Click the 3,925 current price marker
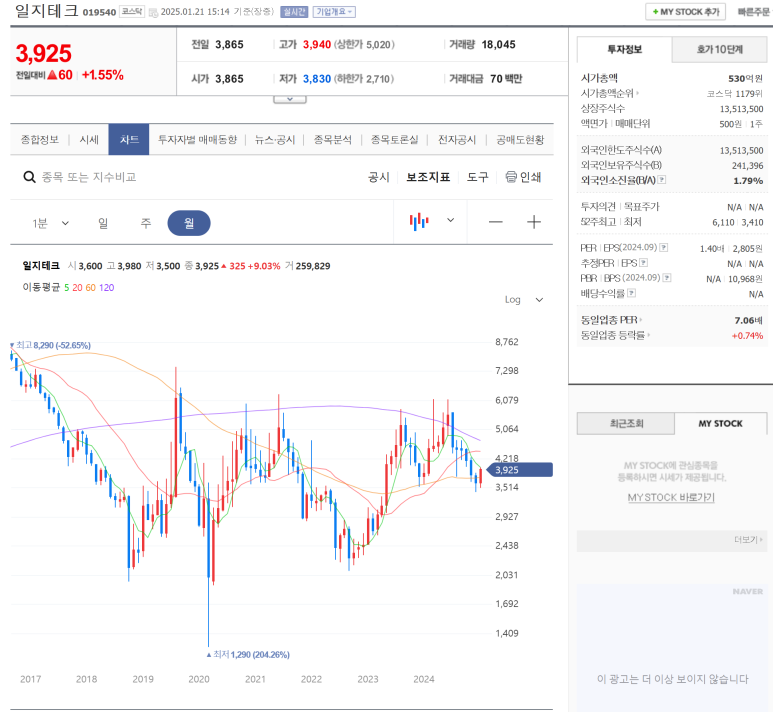The height and width of the screenshot is (712, 773). click(520, 470)
